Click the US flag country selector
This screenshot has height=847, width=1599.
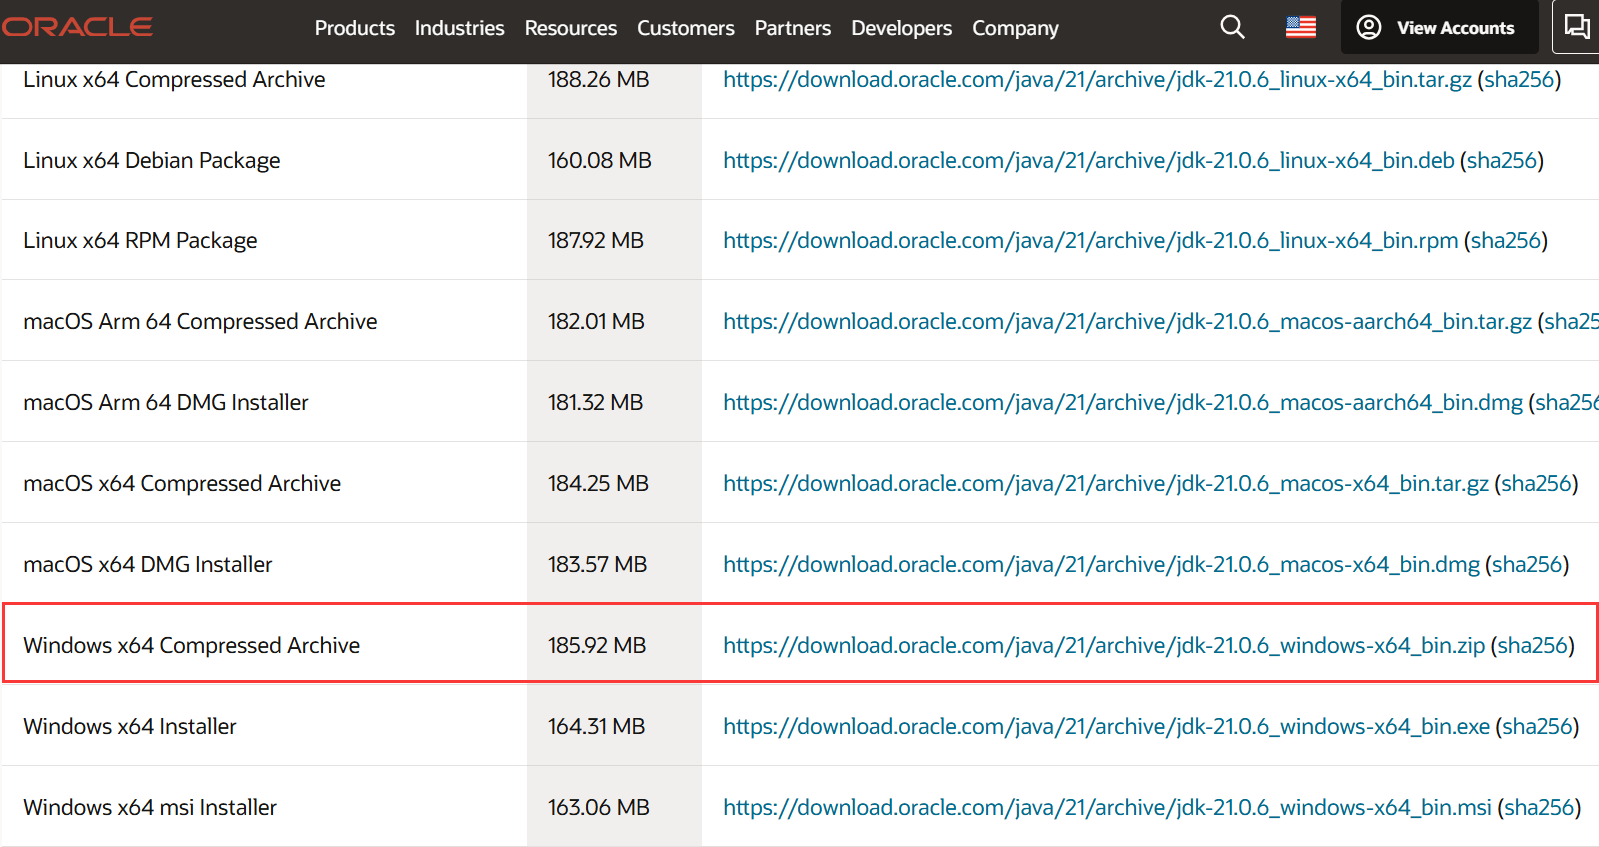click(1300, 27)
